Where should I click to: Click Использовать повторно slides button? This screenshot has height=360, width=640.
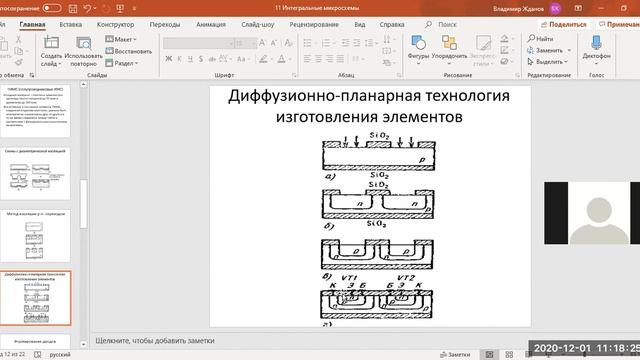[x=83, y=51]
